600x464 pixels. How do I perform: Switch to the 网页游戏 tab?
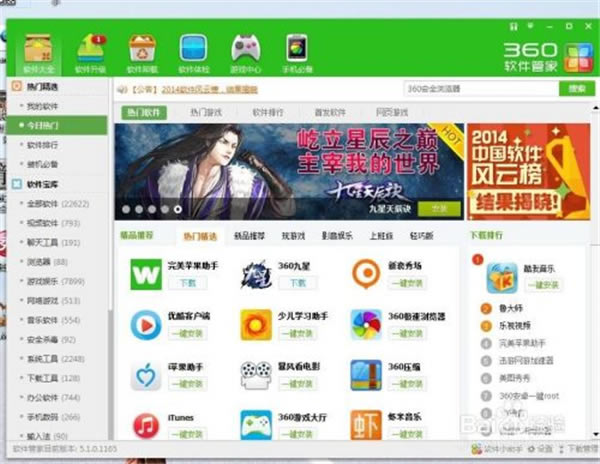tap(392, 112)
